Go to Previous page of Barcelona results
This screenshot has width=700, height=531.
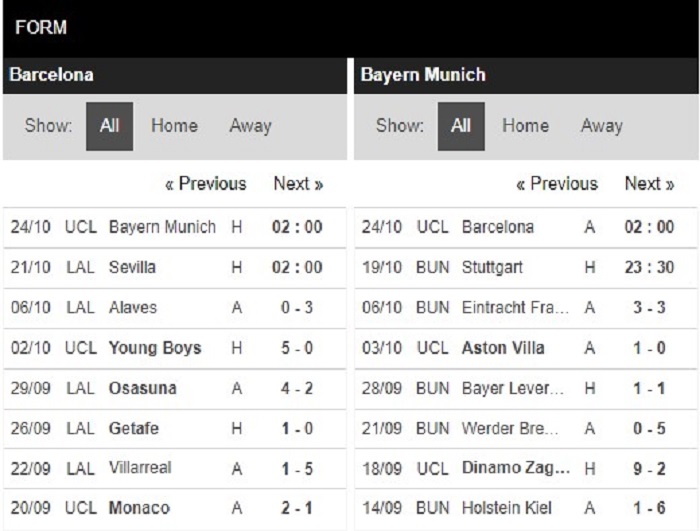(x=206, y=184)
